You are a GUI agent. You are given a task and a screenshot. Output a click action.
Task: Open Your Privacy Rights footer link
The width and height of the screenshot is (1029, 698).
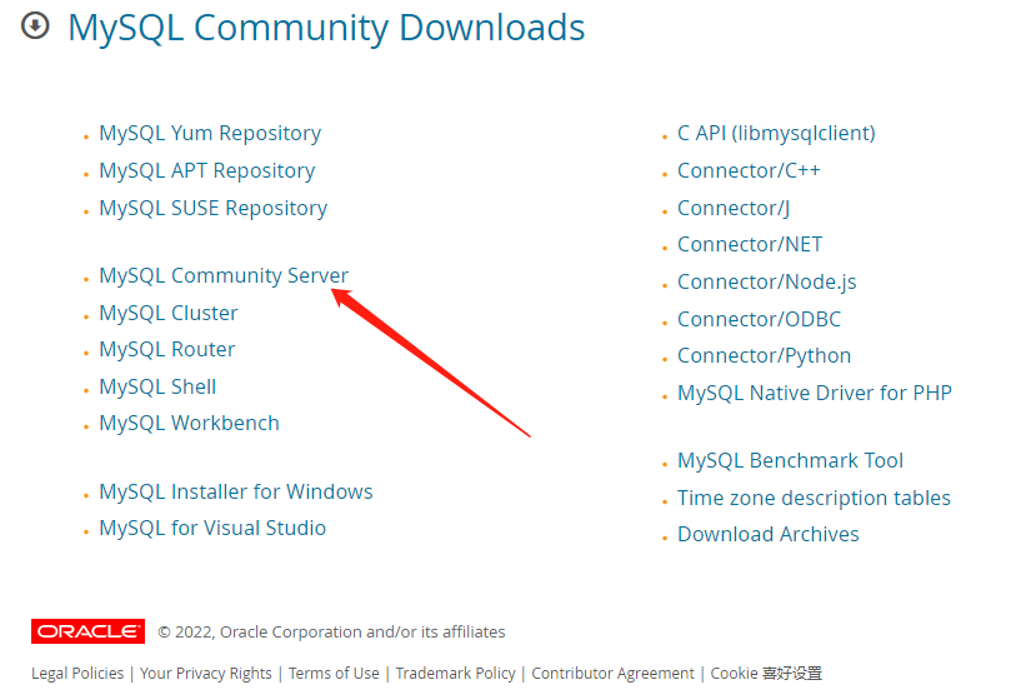click(205, 673)
